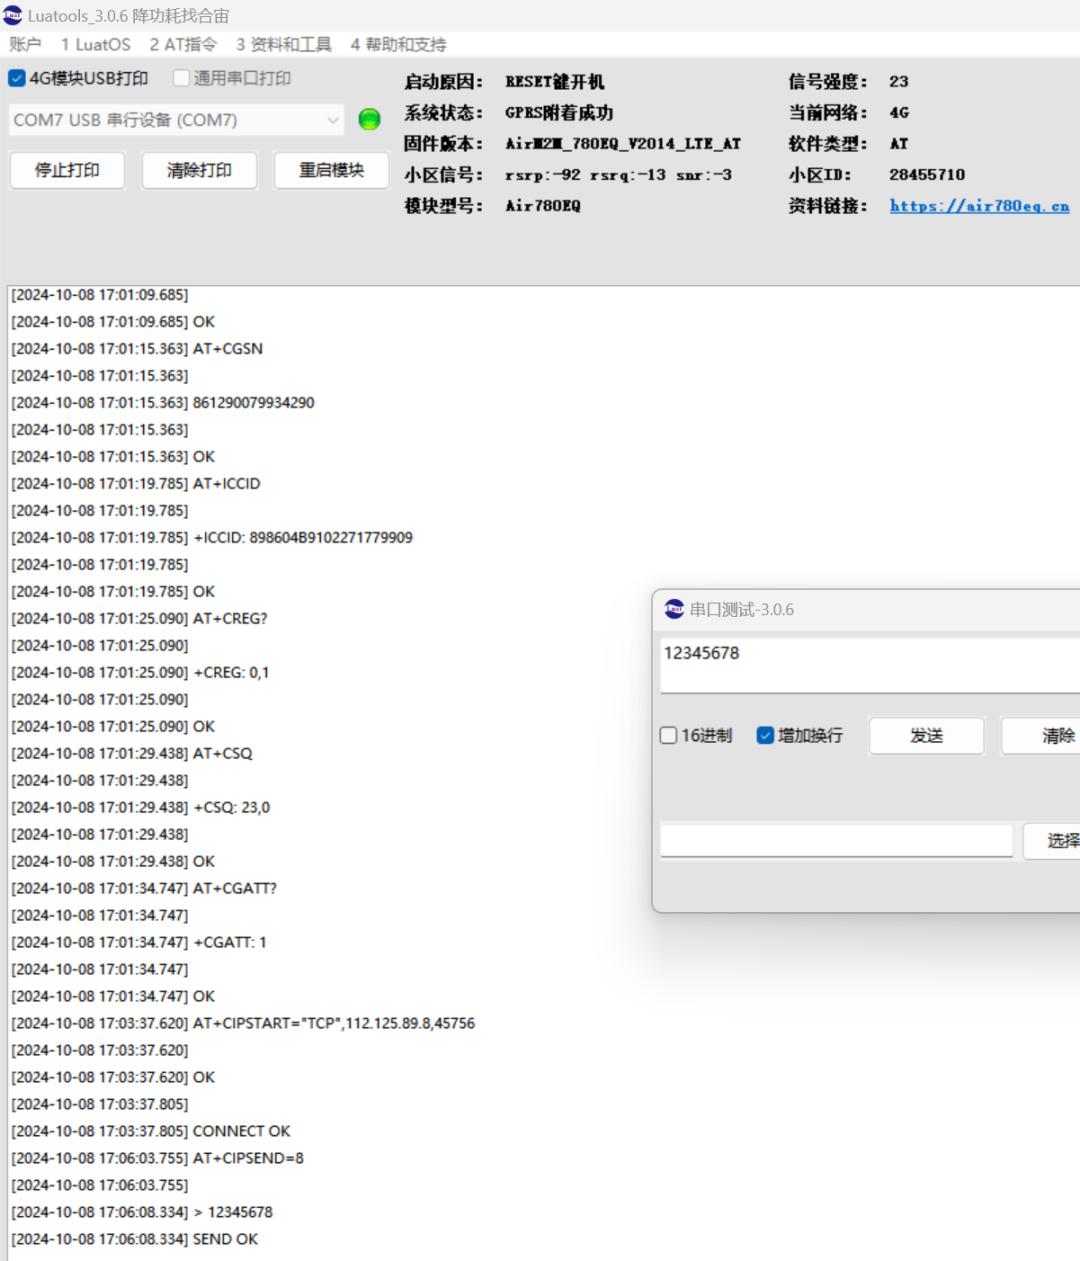Click the 选择 button in serial test

click(1052, 840)
